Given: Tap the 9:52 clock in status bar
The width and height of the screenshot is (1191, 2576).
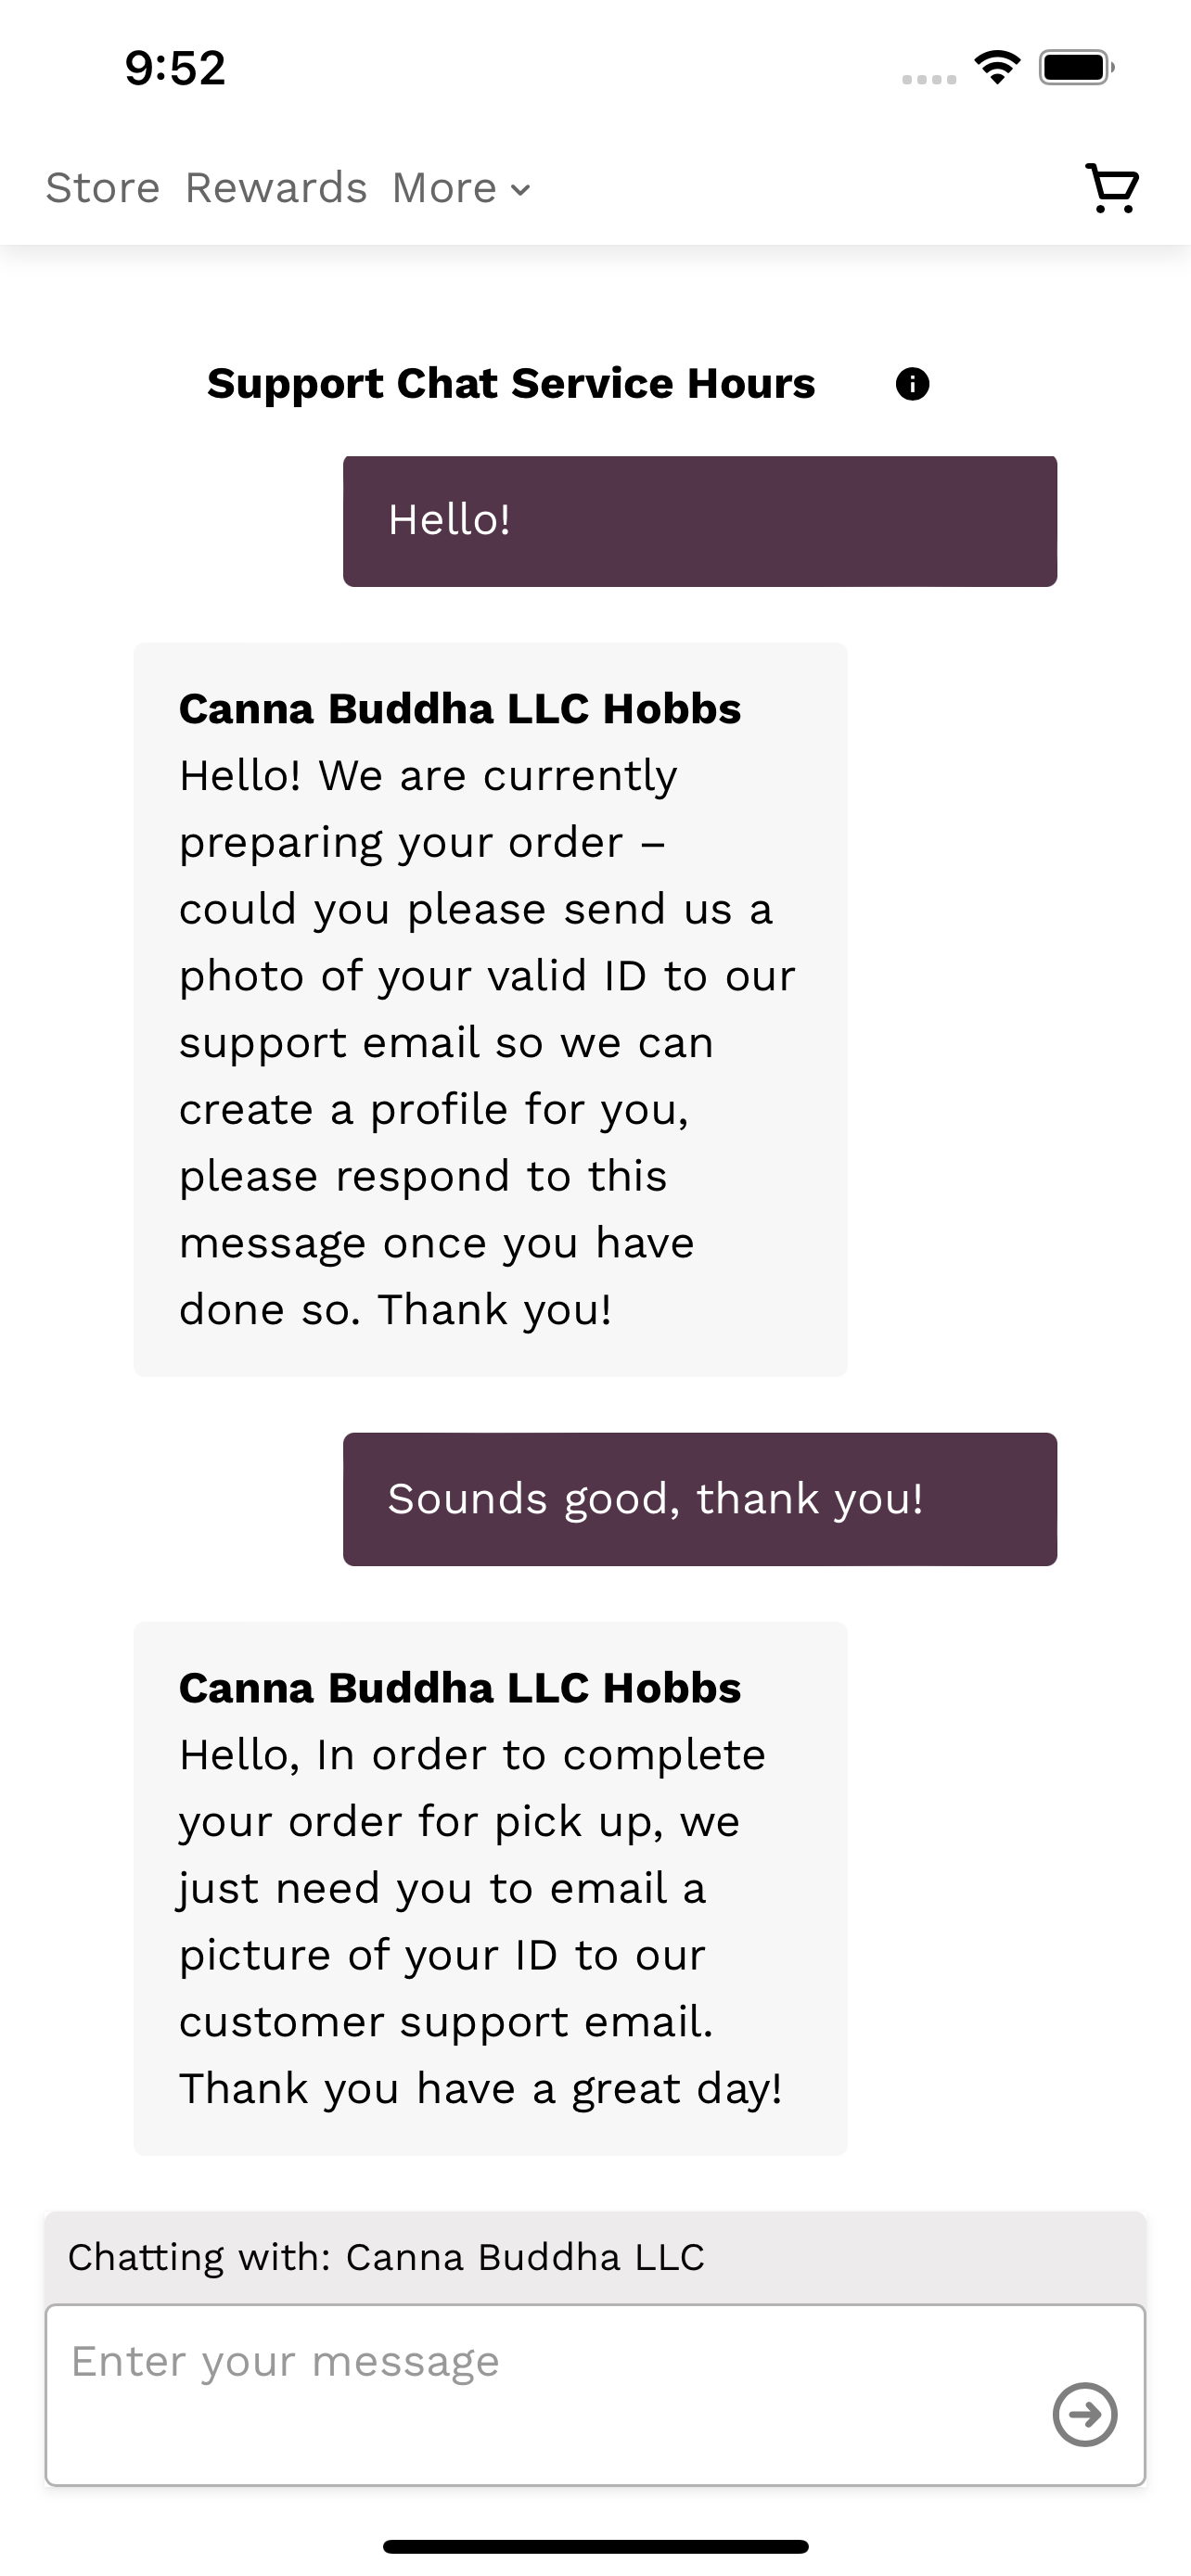Looking at the screenshot, I should [x=175, y=68].
